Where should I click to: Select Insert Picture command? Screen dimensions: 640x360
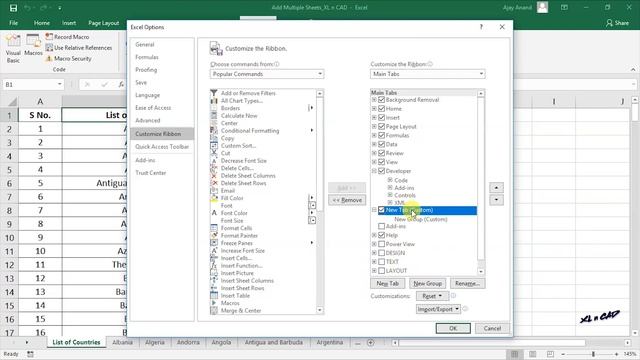point(237,273)
